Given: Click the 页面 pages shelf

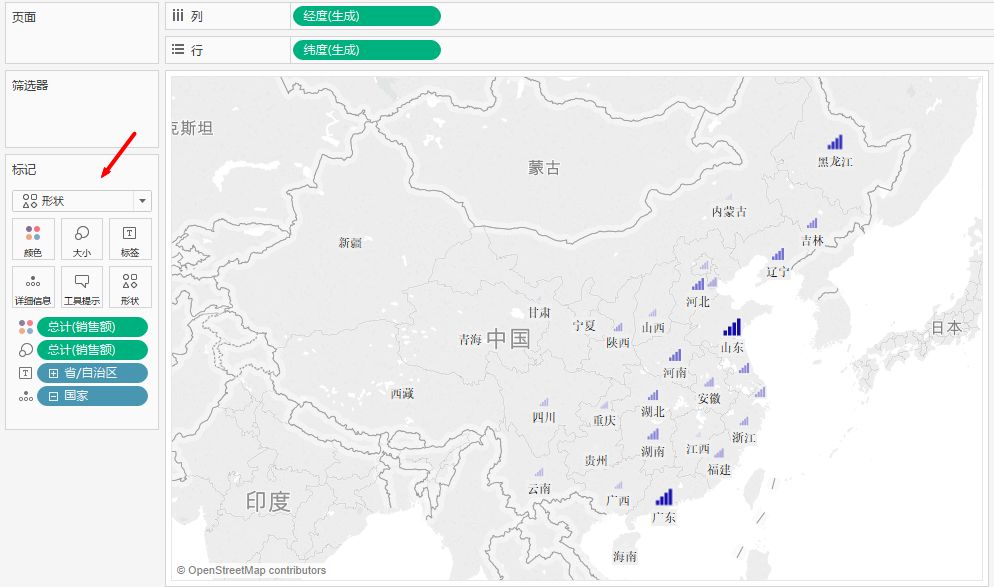Looking at the screenshot, I should click(x=82, y=33).
